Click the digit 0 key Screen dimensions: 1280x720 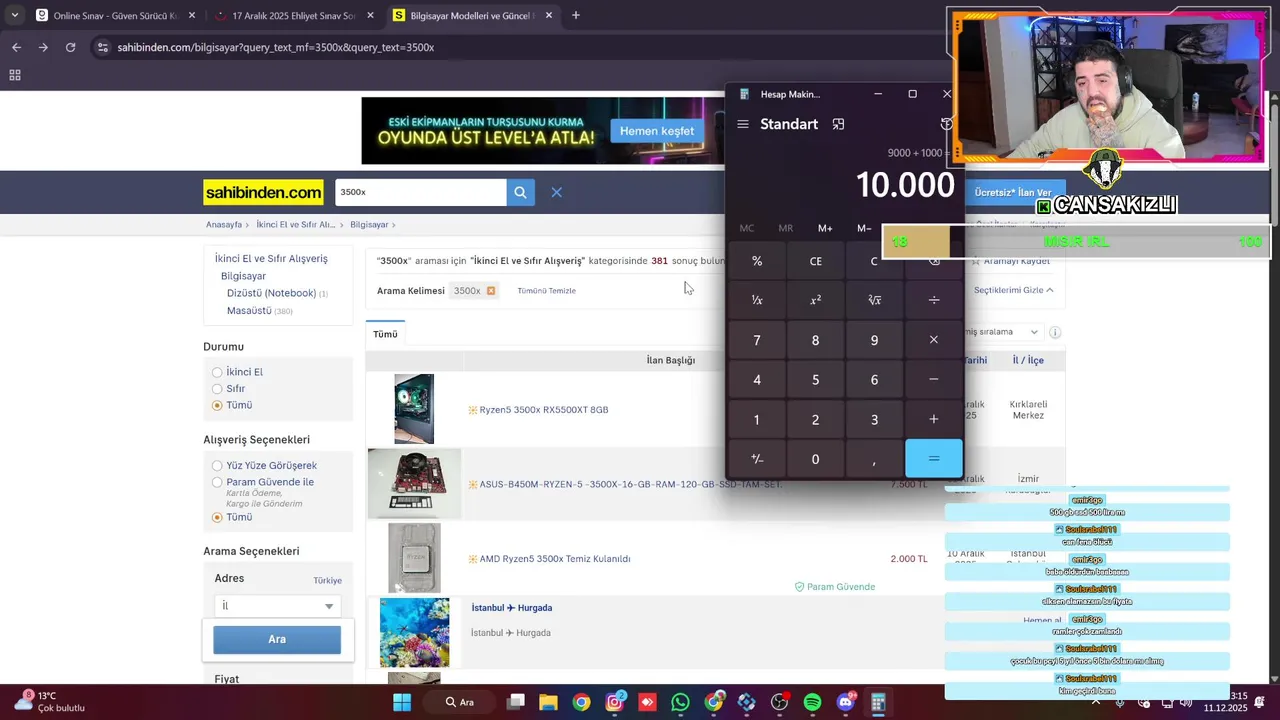click(x=815, y=459)
